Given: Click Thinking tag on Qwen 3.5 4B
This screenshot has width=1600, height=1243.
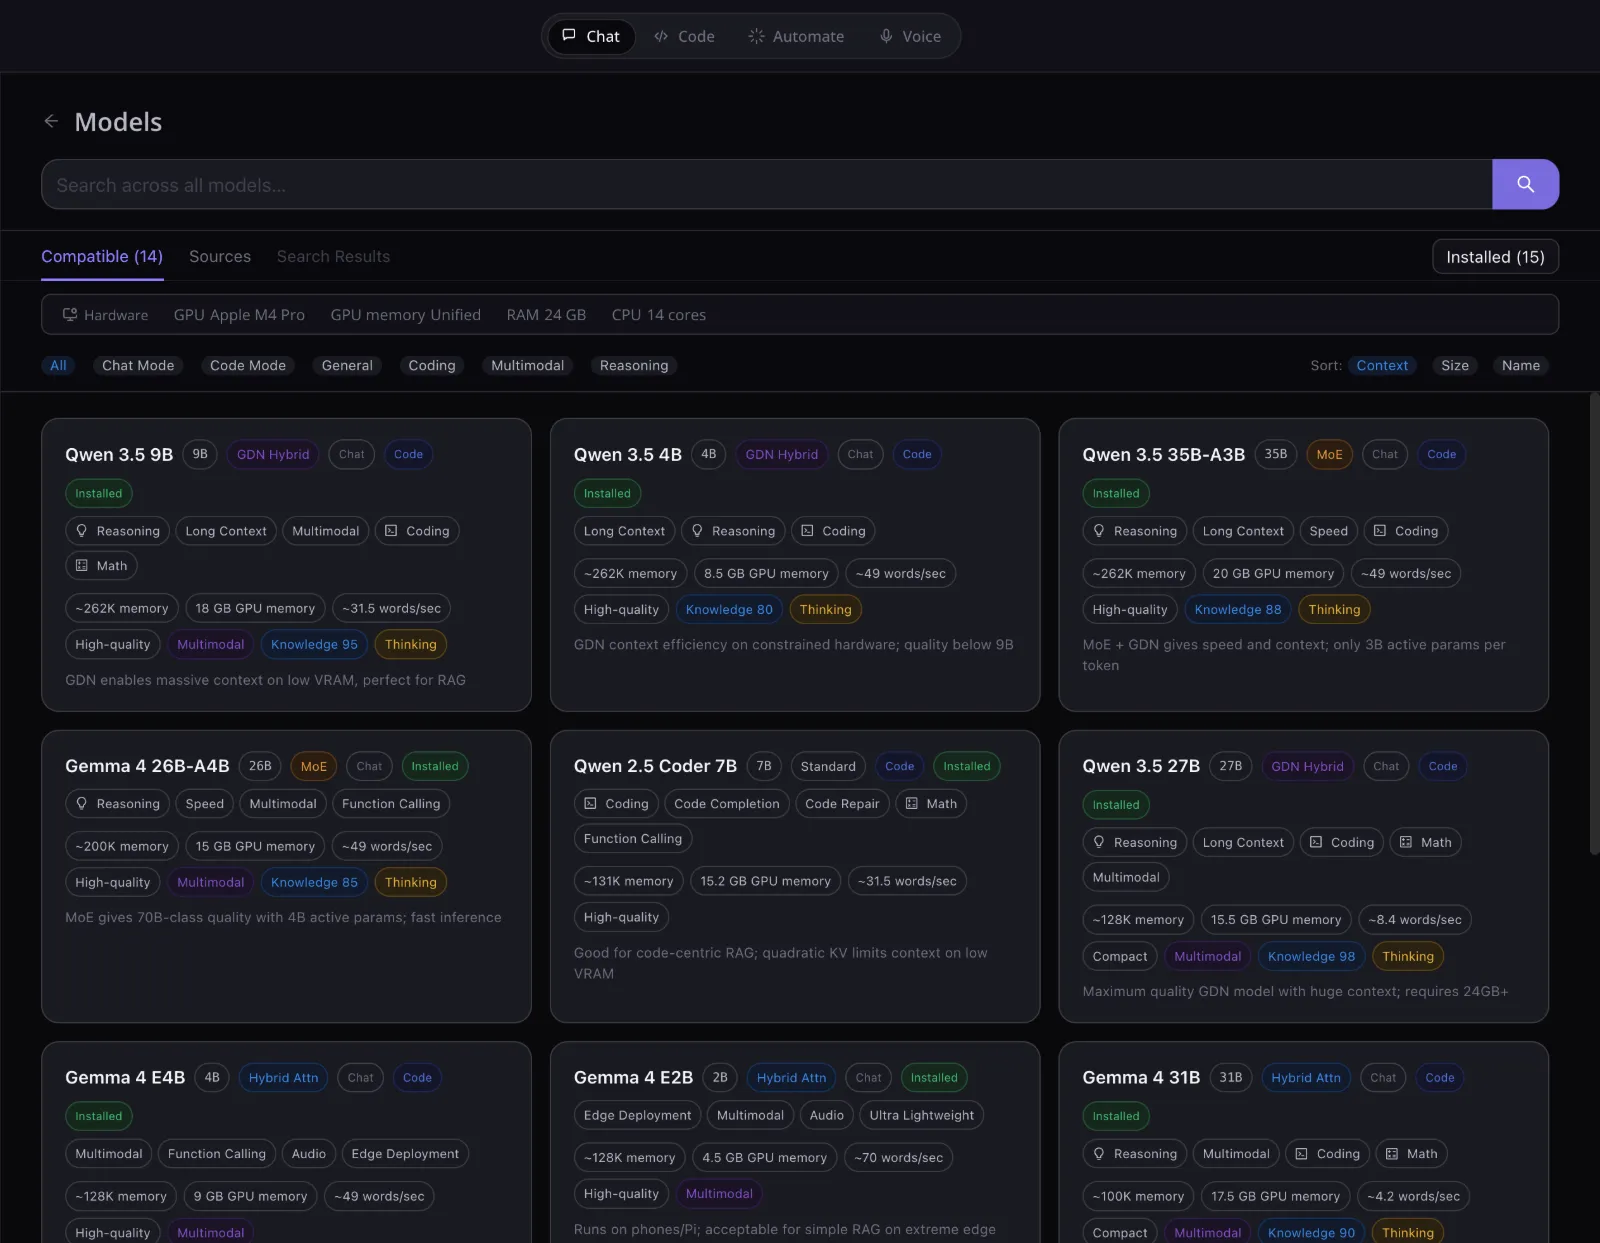Looking at the screenshot, I should point(825,609).
